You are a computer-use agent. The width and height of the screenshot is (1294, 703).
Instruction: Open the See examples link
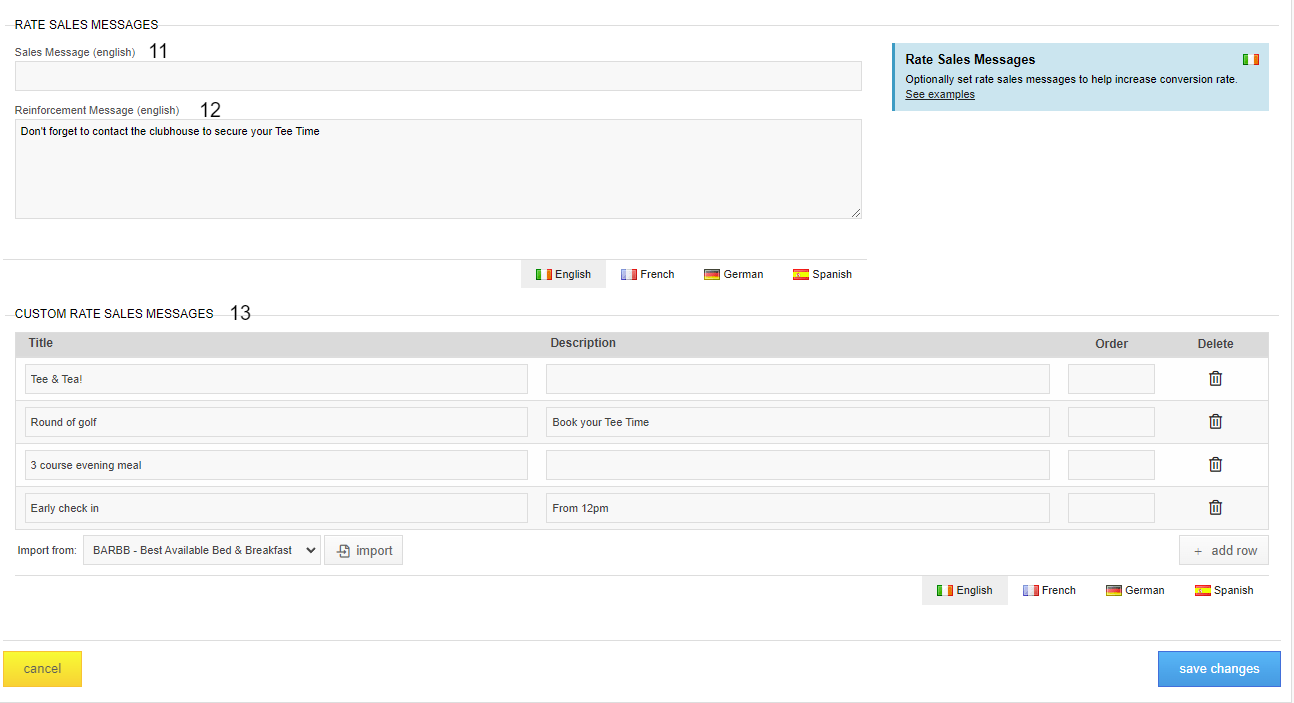point(940,94)
